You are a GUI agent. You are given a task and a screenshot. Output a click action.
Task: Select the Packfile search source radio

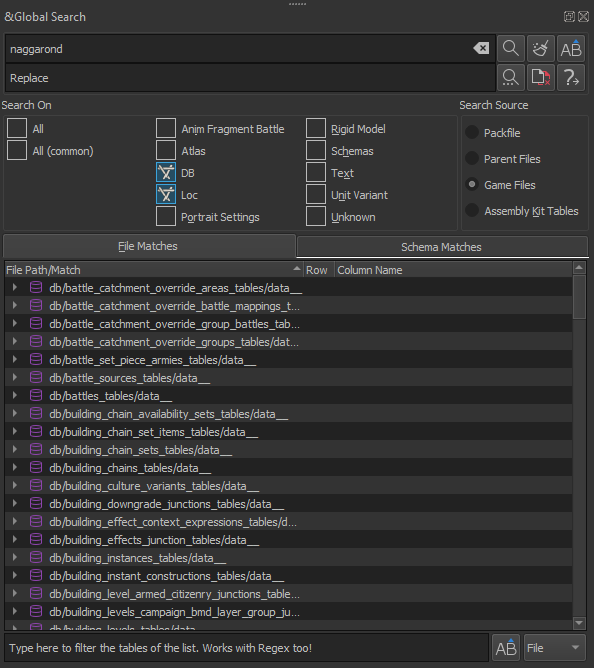tap(472, 132)
